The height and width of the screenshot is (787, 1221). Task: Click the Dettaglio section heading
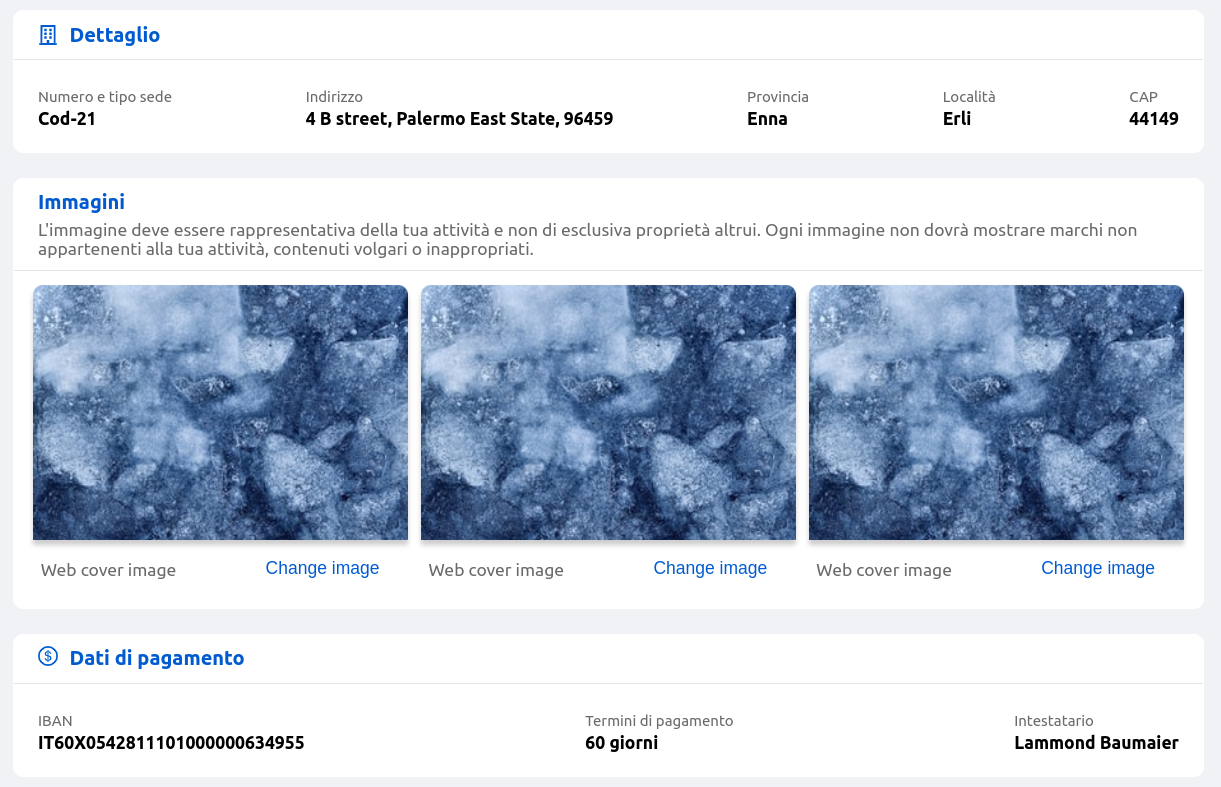pyautogui.click(x=114, y=35)
